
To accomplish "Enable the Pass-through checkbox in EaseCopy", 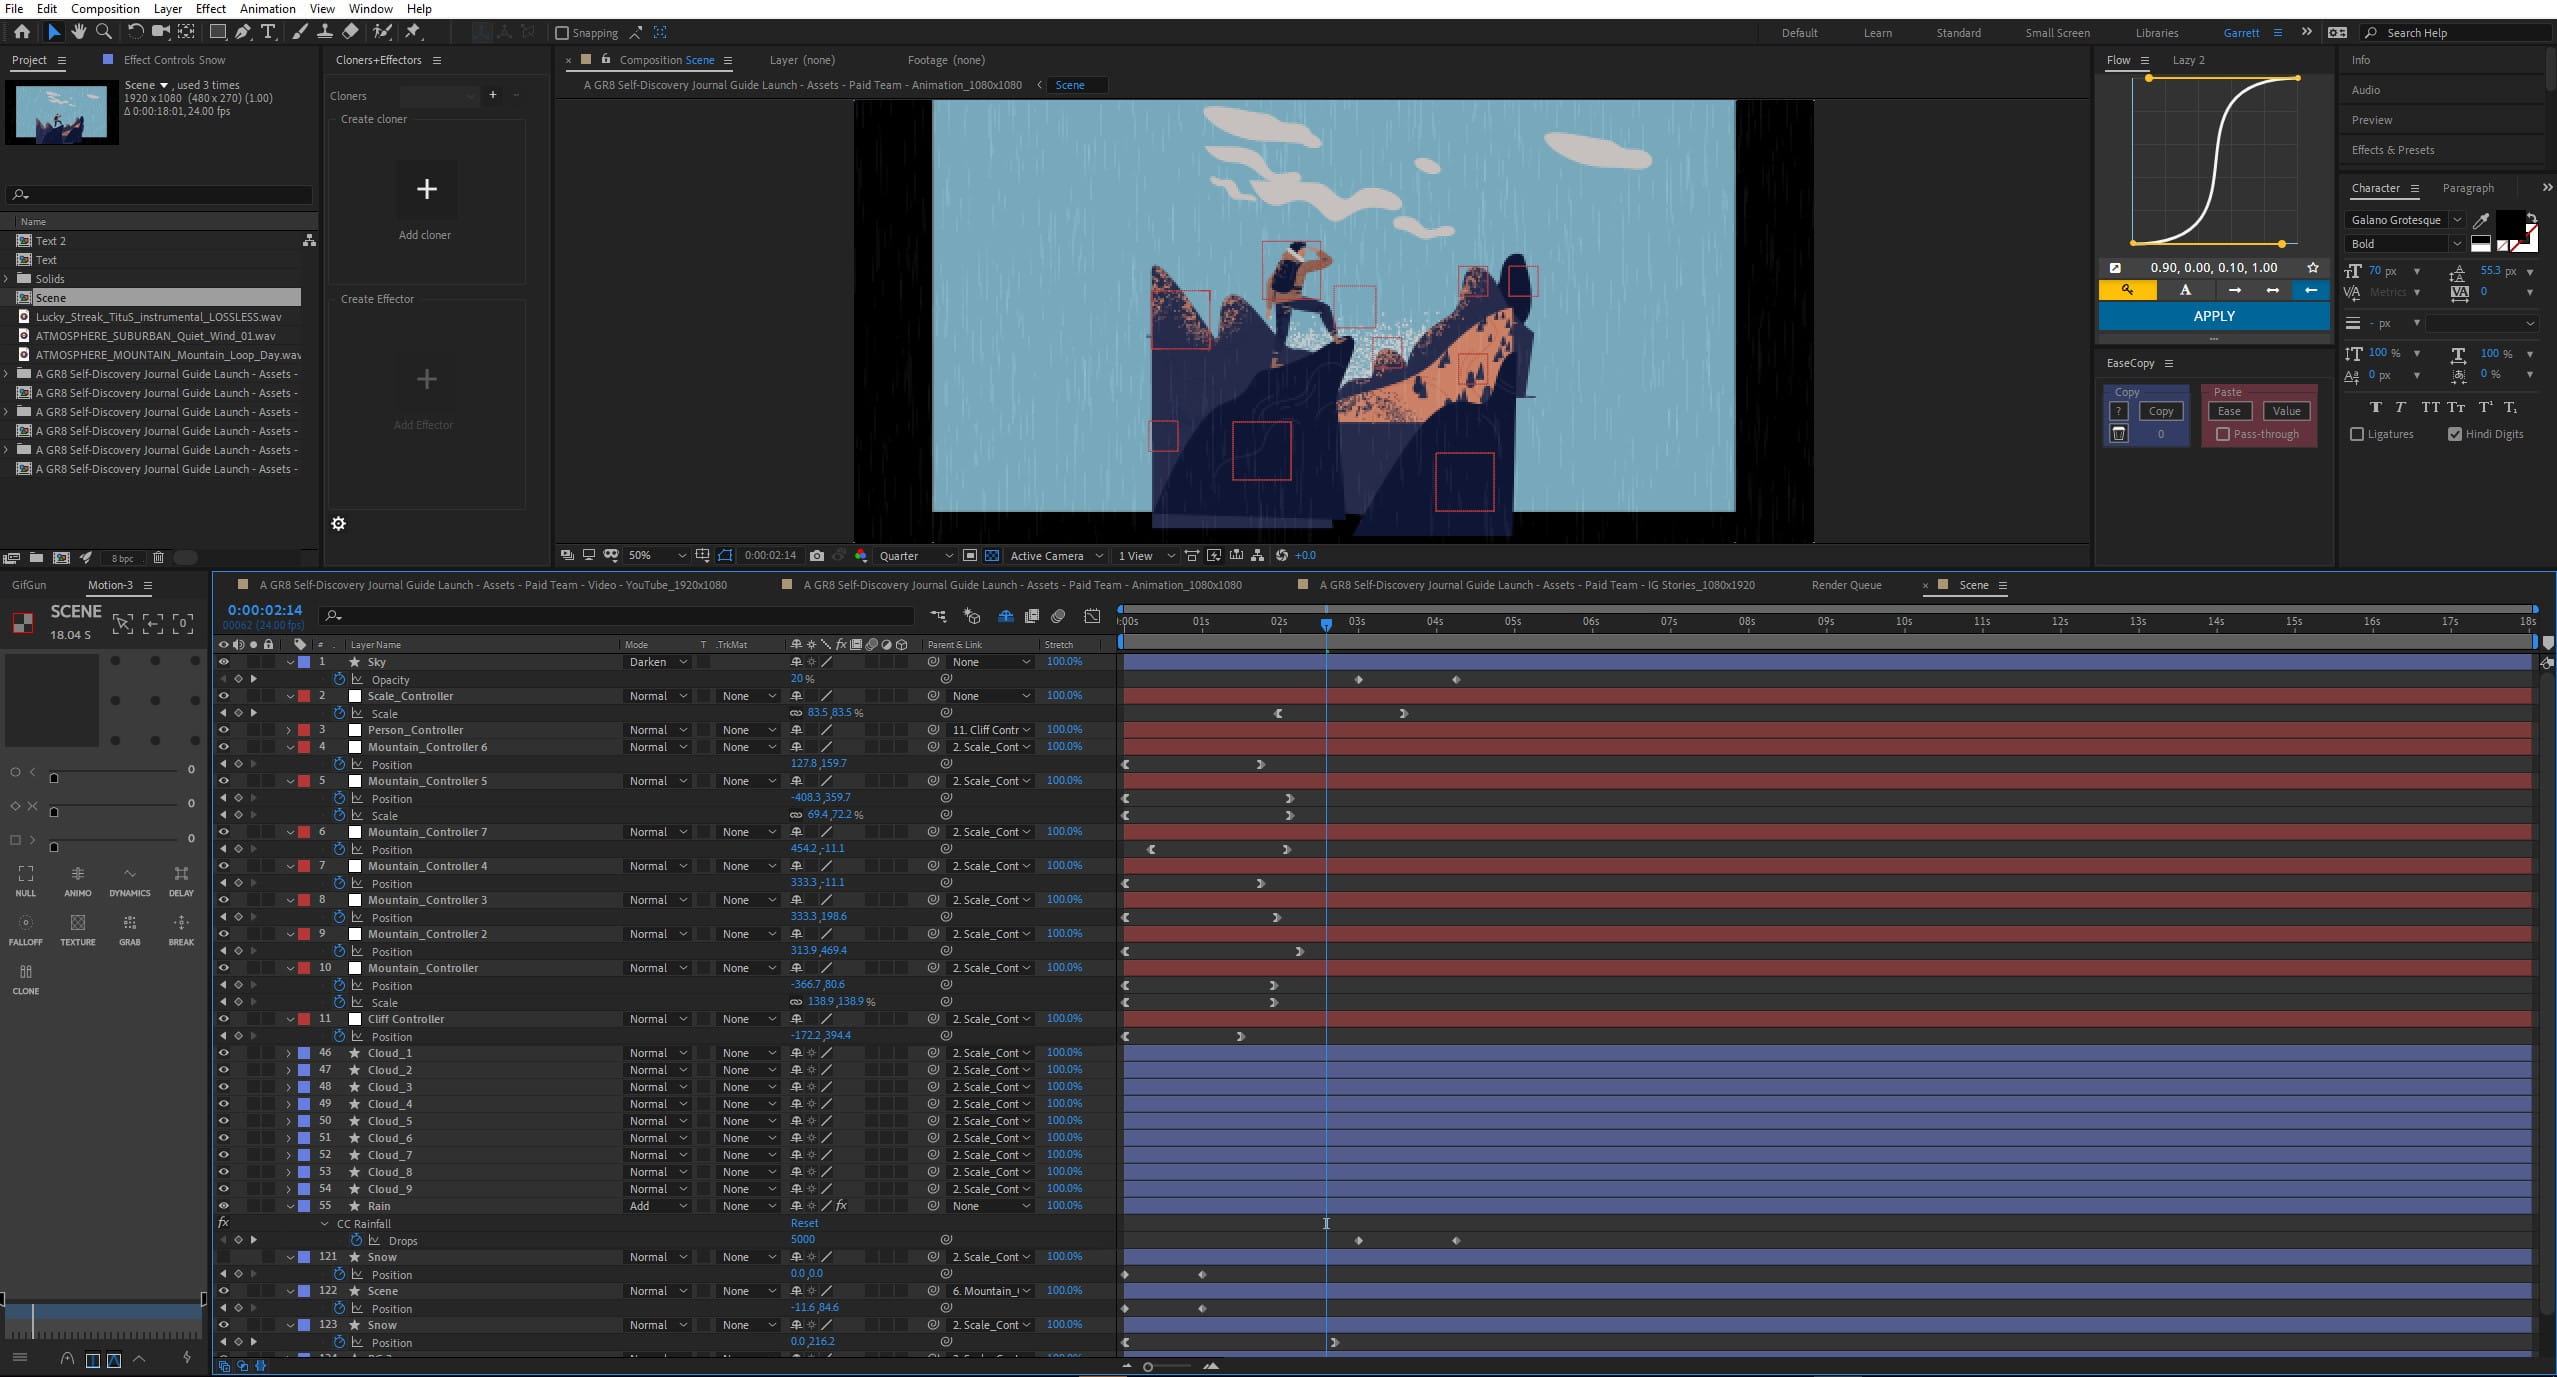I will 2223,434.
